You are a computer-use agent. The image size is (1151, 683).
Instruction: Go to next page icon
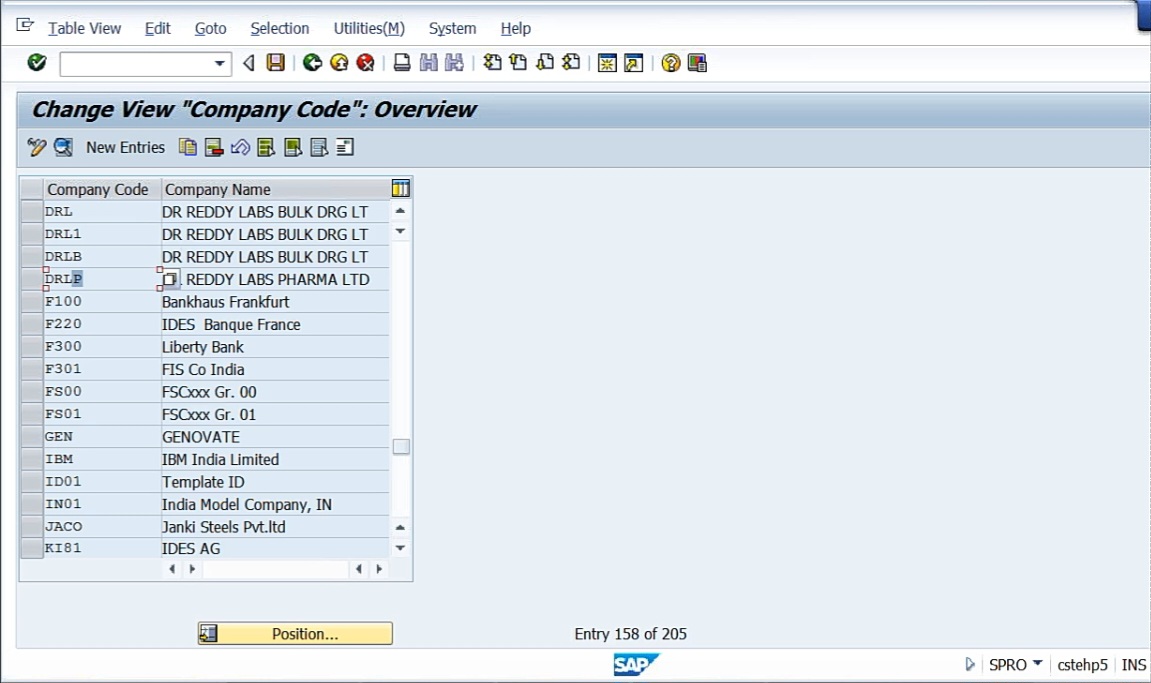point(545,63)
